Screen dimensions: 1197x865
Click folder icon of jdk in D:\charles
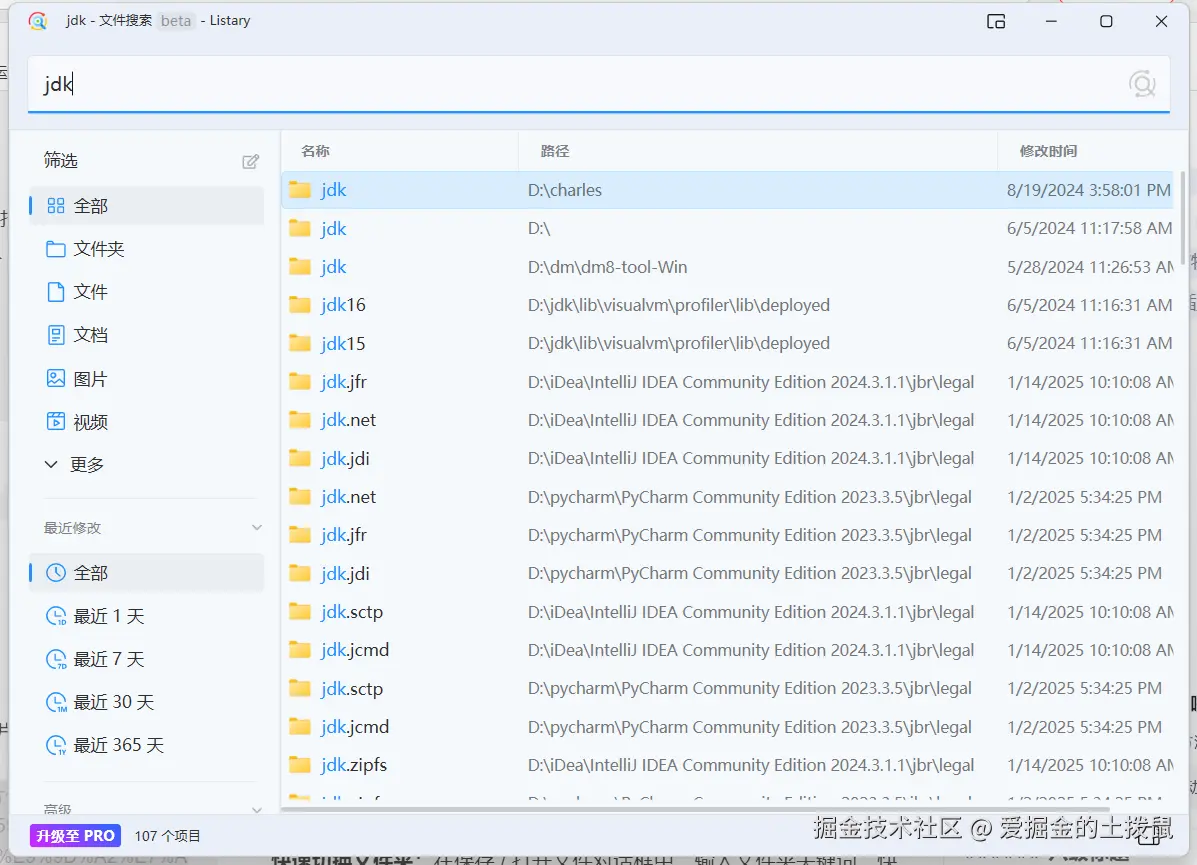[x=300, y=189]
